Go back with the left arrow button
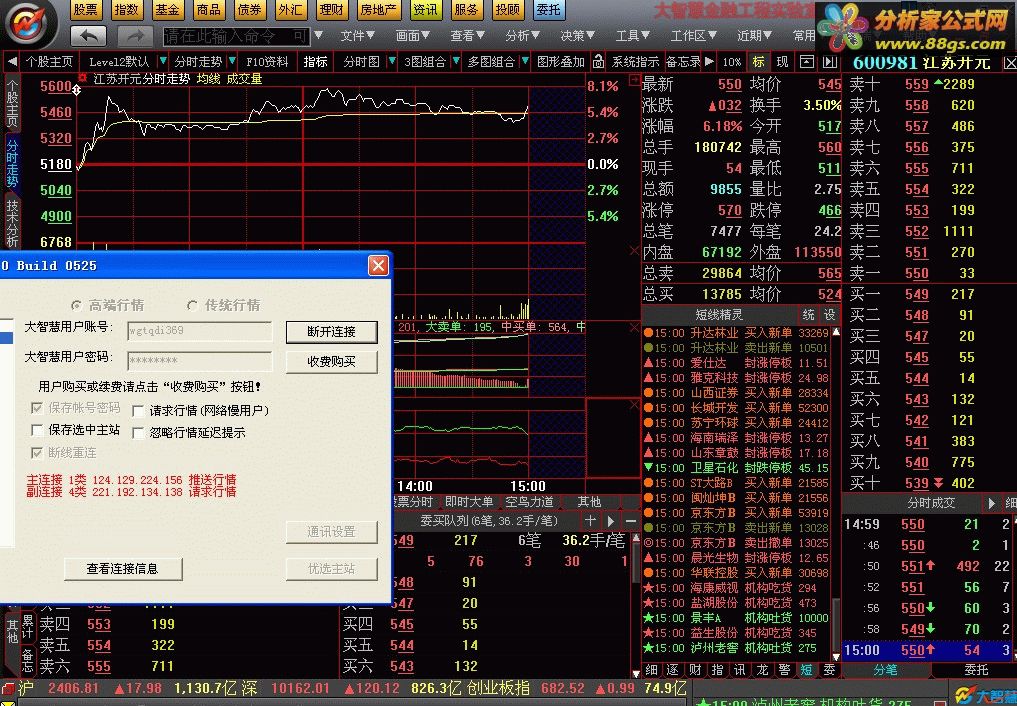Screen dimensions: 1017x706 tap(89, 36)
